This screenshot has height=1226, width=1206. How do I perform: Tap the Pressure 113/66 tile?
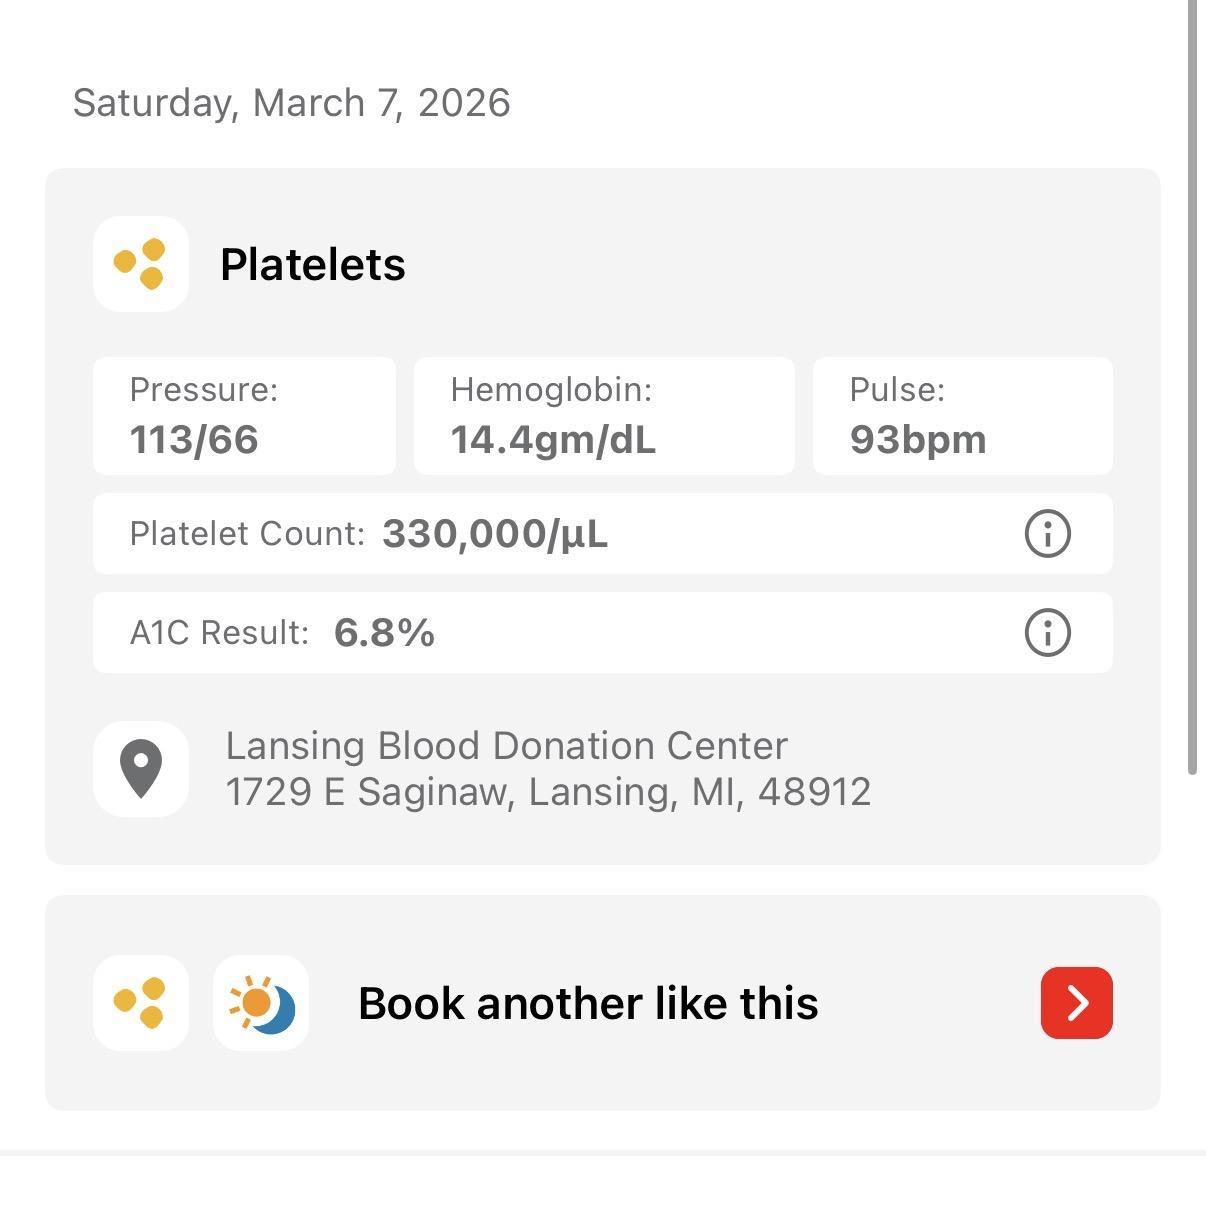pos(244,416)
